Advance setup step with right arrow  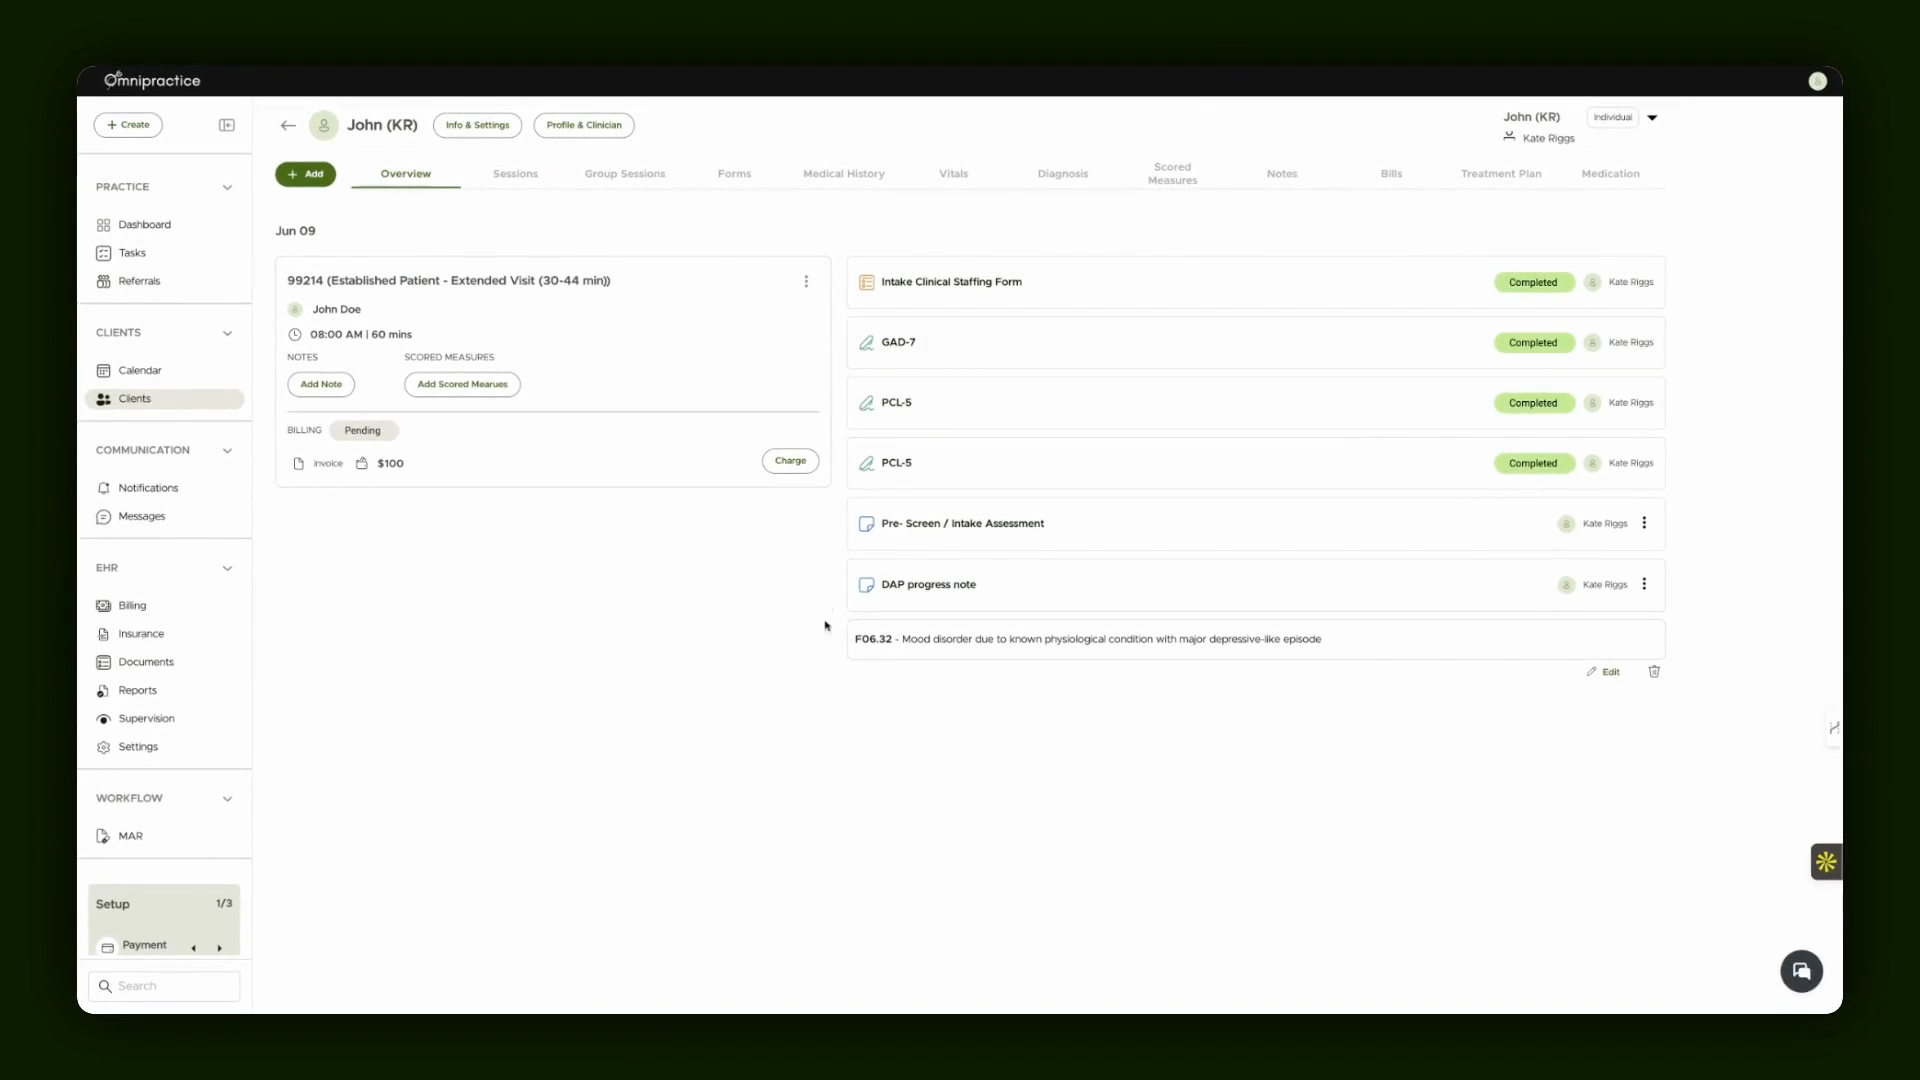219,948
